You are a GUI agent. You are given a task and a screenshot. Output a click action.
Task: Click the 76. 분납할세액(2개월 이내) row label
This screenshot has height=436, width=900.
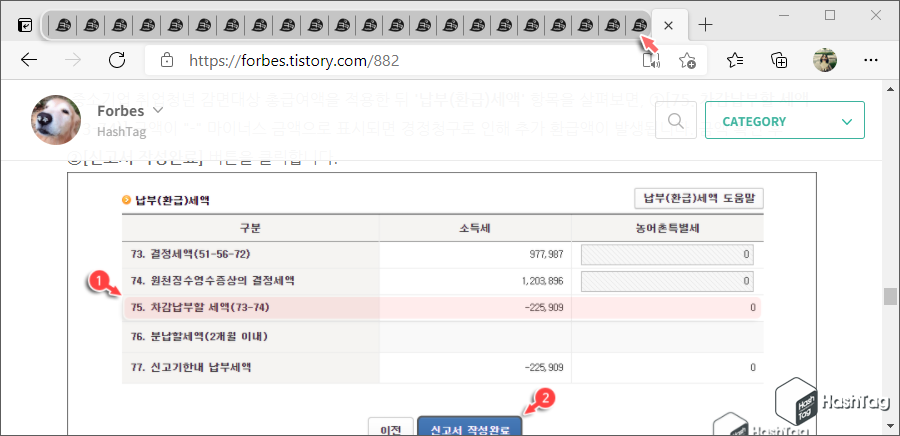click(x=199, y=337)
